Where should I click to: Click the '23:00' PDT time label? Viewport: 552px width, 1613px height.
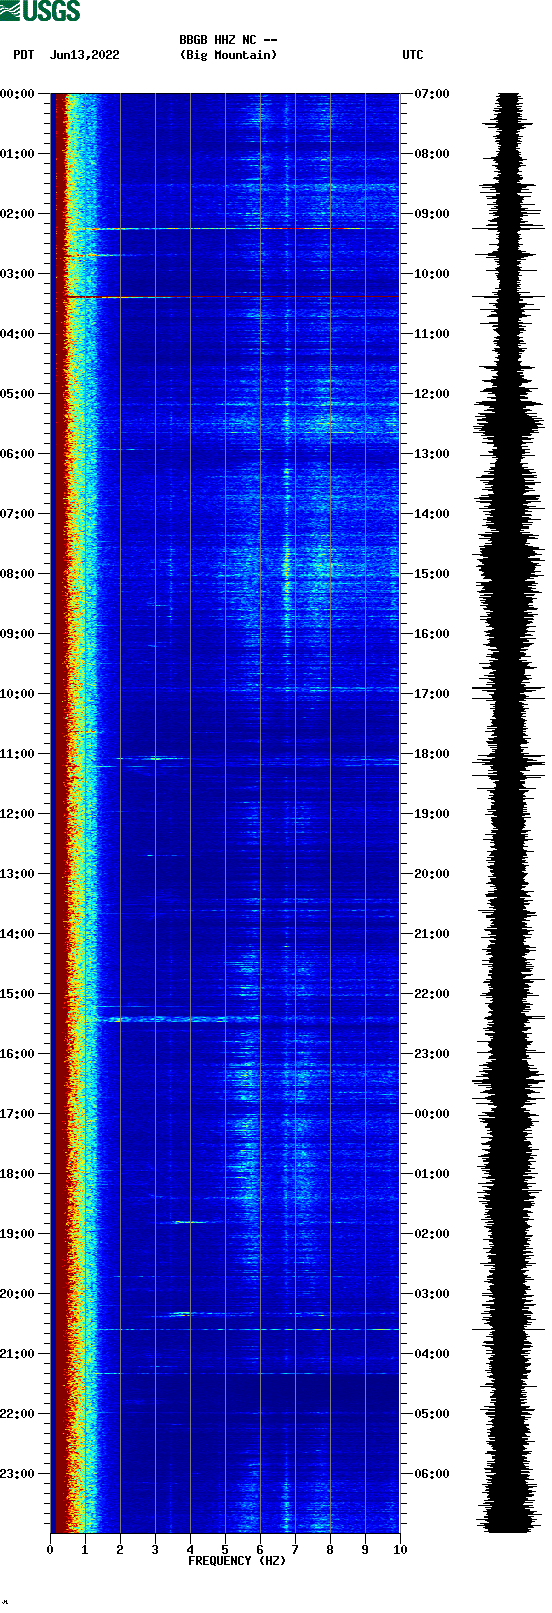18,1474
